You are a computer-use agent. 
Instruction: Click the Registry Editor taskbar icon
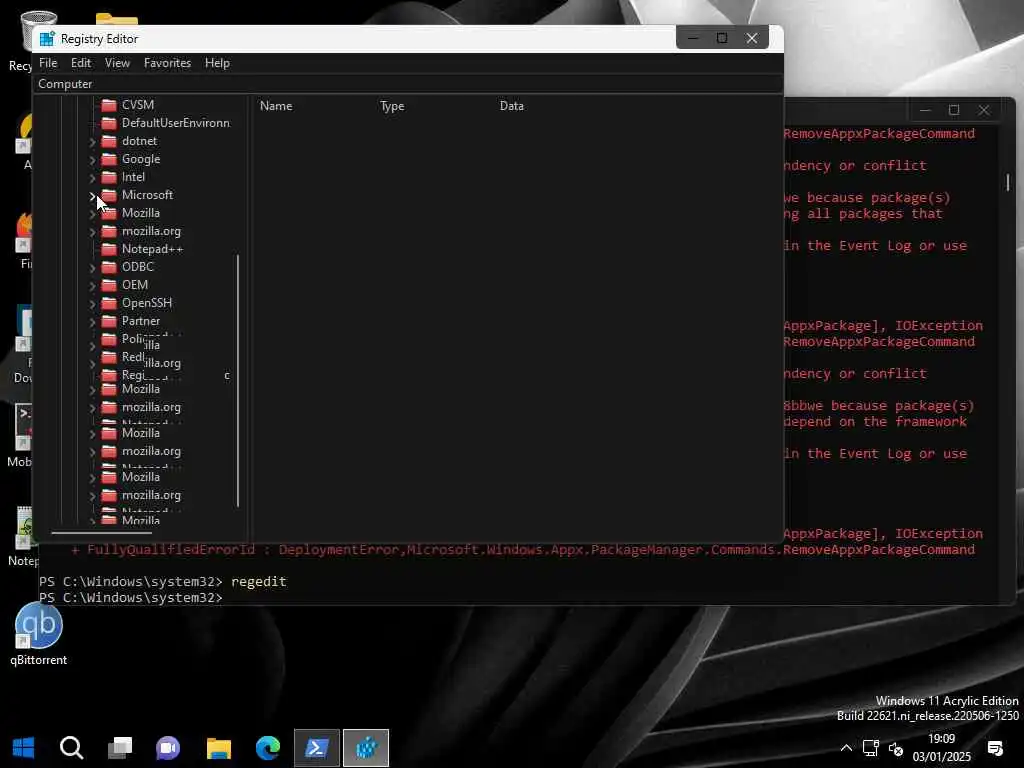click(366, 748)
